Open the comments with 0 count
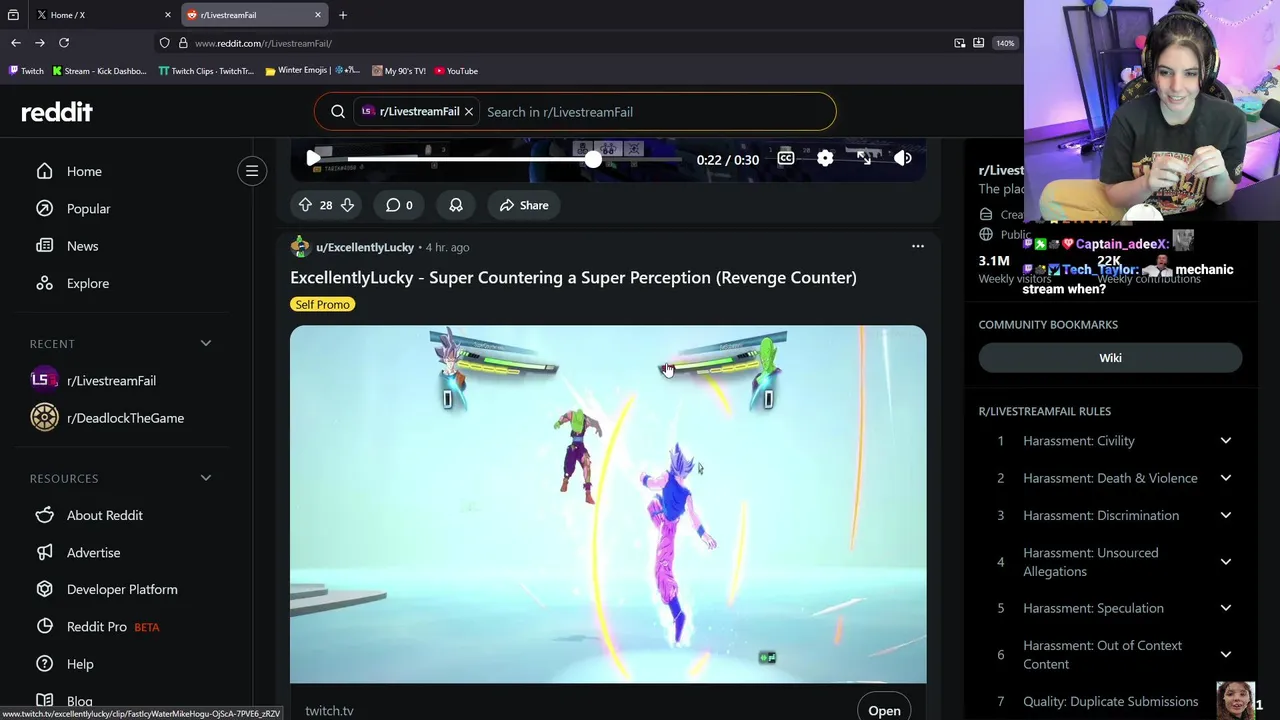The image size is (1280, 720). [x=399, y=205]
